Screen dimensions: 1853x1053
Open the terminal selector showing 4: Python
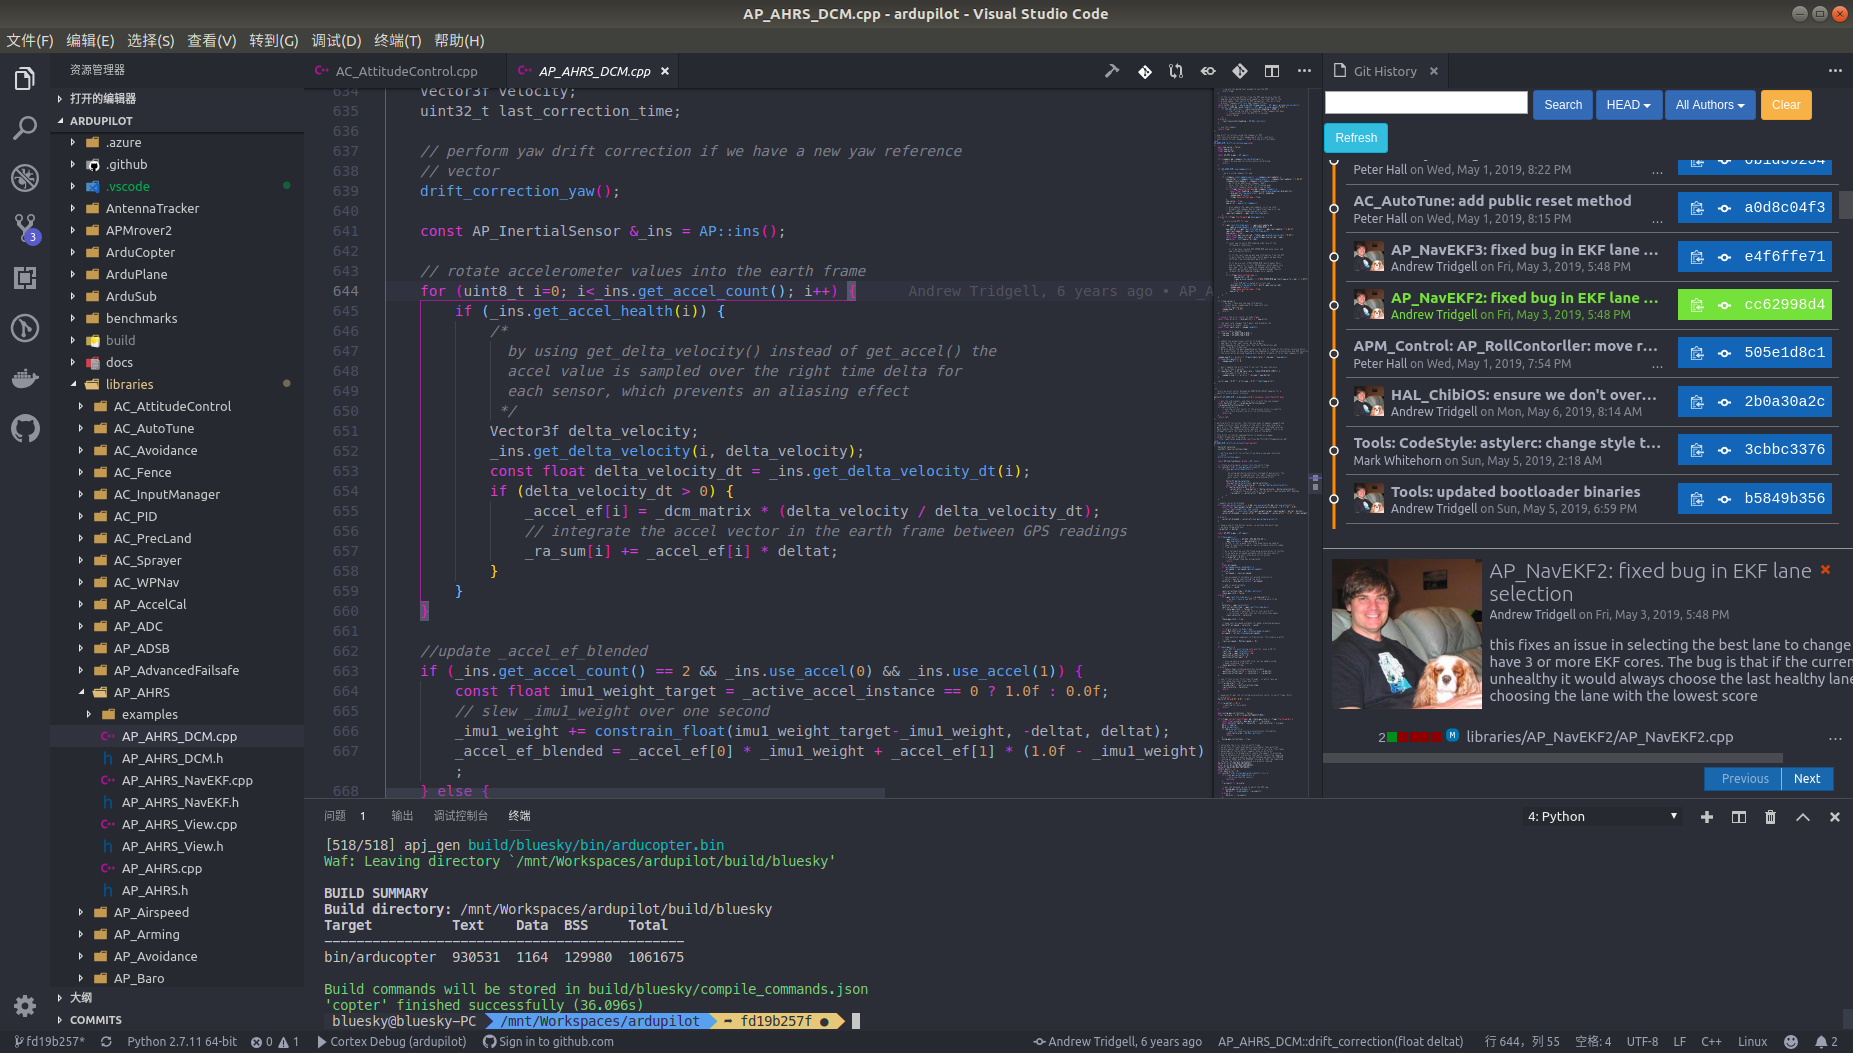click(x=1602, y=817)
